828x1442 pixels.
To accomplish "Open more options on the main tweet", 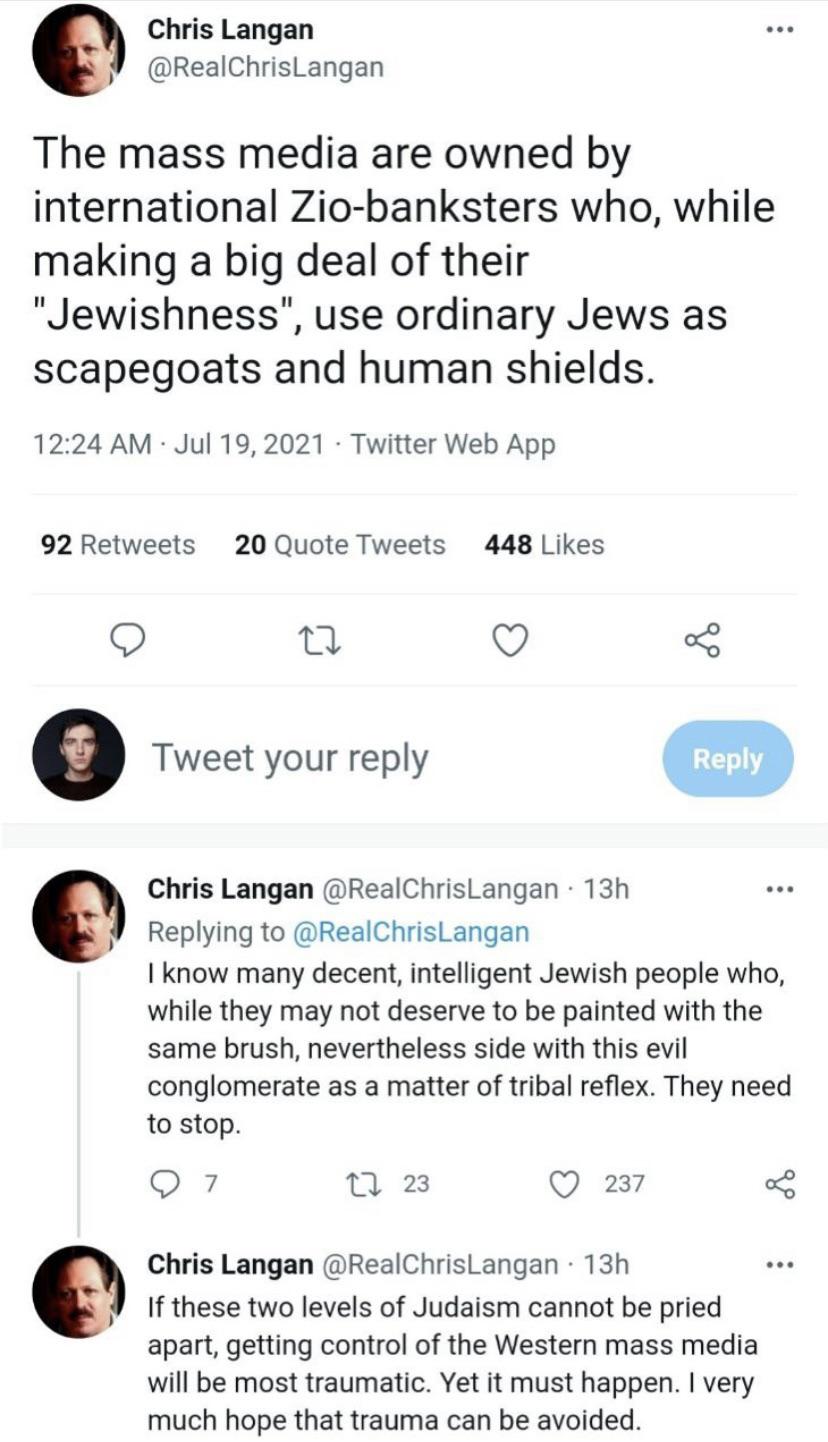I will pyautogui.click(x=778, y=30).
